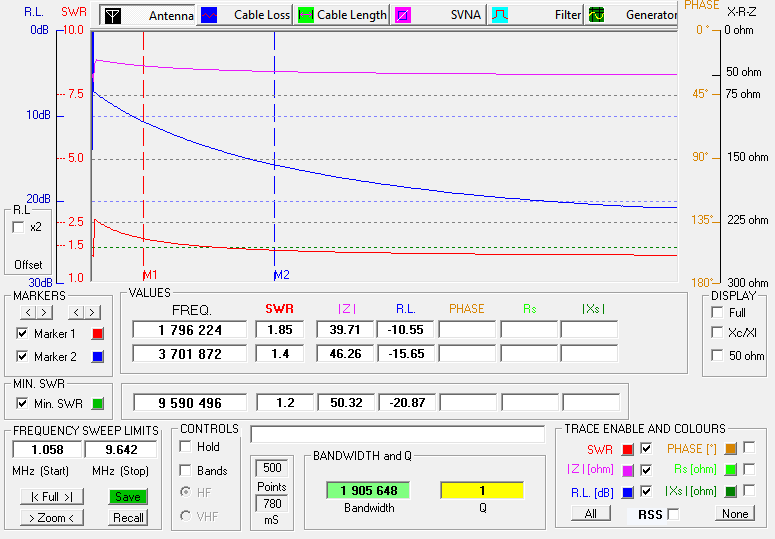Click the blue Cable Loss icon
775x539 pixels.
(x=208, y=15)
